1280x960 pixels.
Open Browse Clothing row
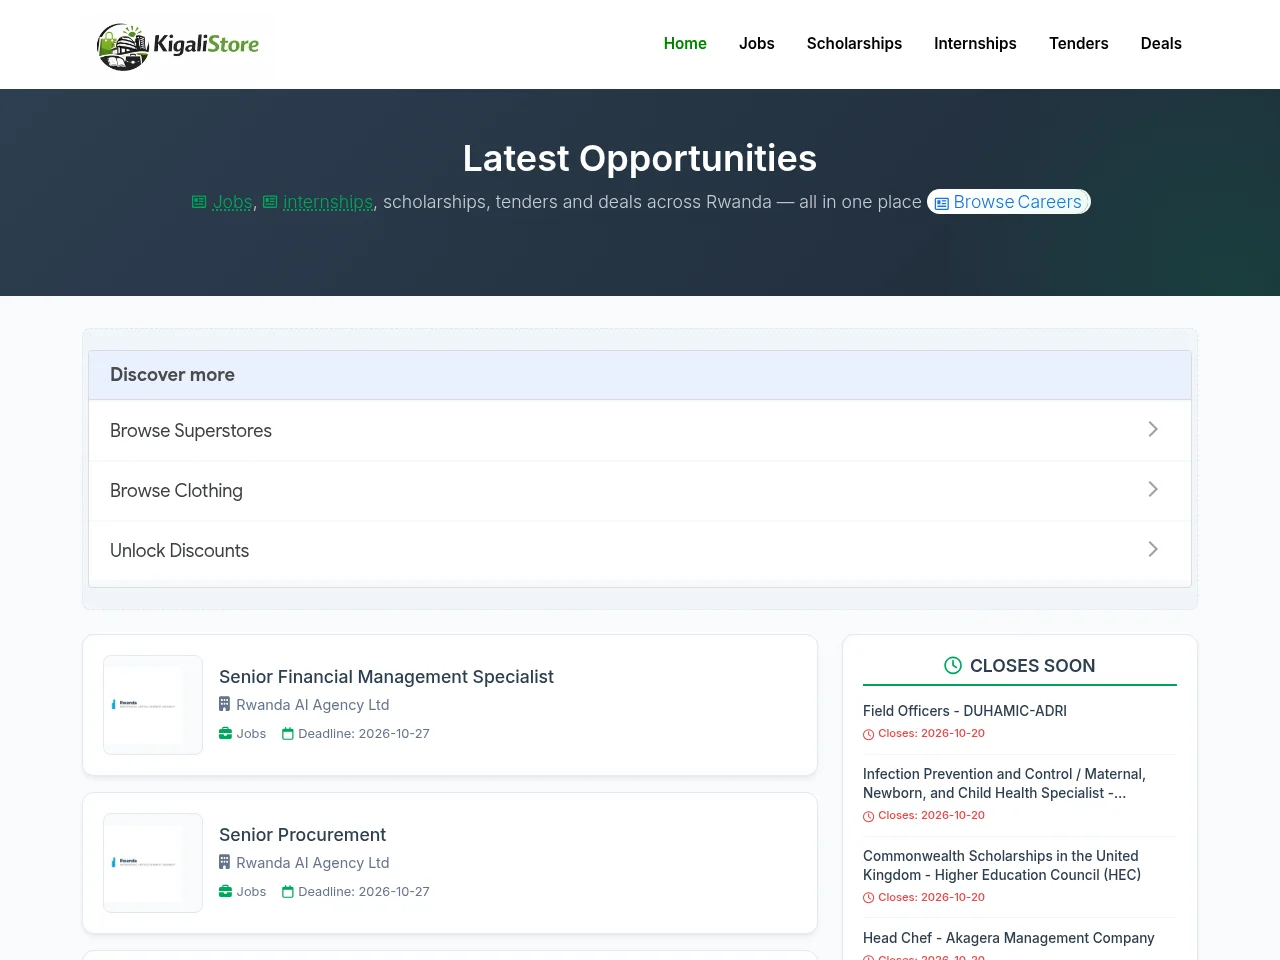[x=640, y=490]
